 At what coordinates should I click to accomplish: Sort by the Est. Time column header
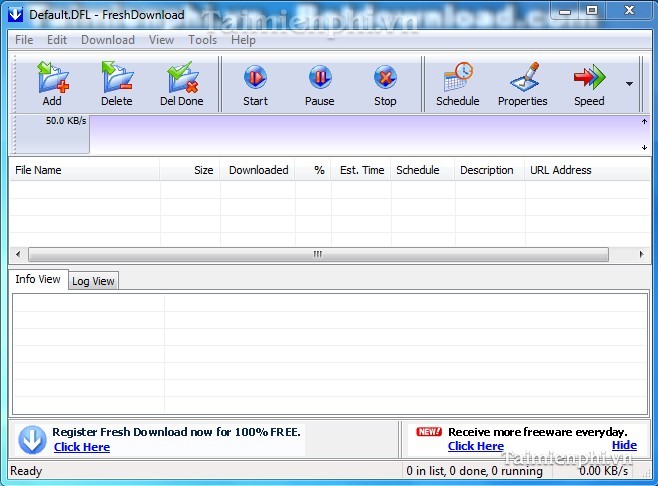coord(361,170)
